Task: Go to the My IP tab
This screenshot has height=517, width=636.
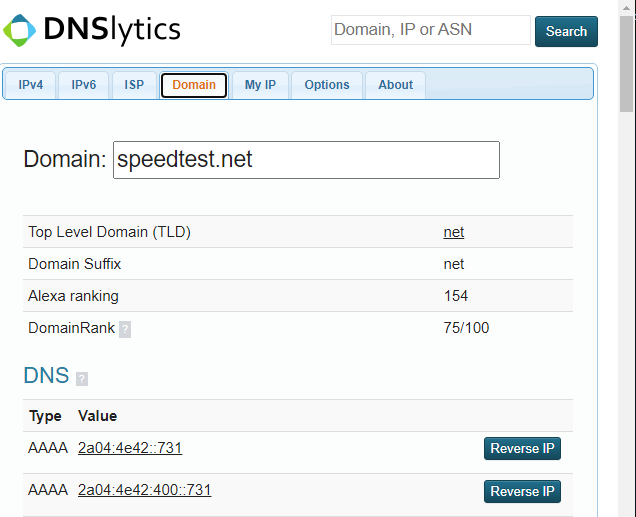Action: (260, 85)
